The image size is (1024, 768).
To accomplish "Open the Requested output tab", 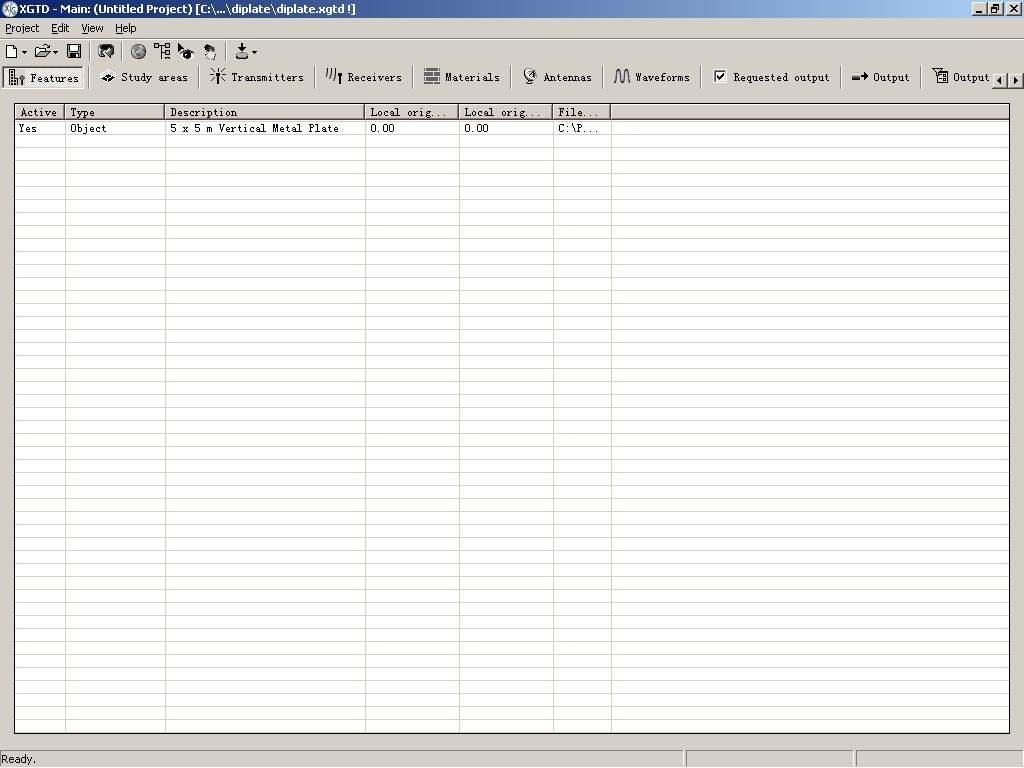I will pyautogui.click(x=771, y=77).
